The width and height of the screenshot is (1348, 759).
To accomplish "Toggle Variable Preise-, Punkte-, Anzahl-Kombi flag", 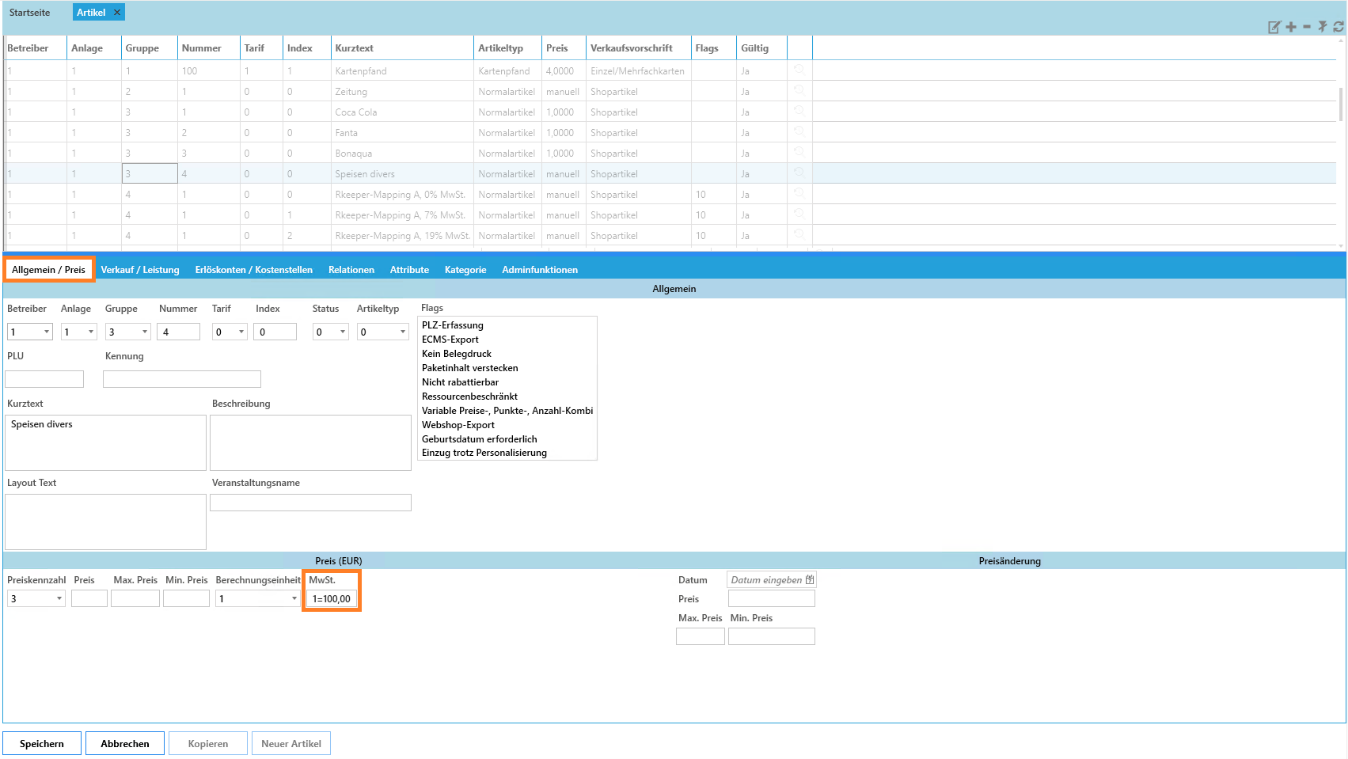I will click(x=507, y=410).
